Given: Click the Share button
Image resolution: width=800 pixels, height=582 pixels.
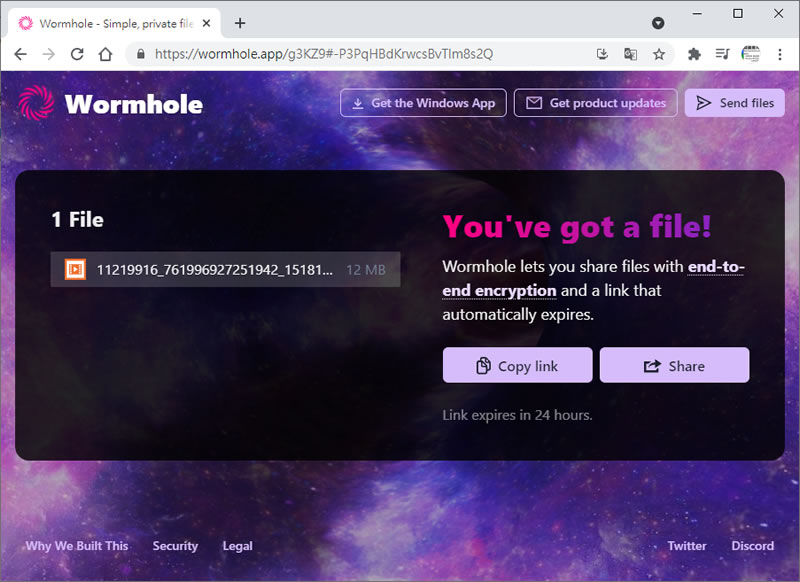Looking at the screenshot, I should pos(674,365).
